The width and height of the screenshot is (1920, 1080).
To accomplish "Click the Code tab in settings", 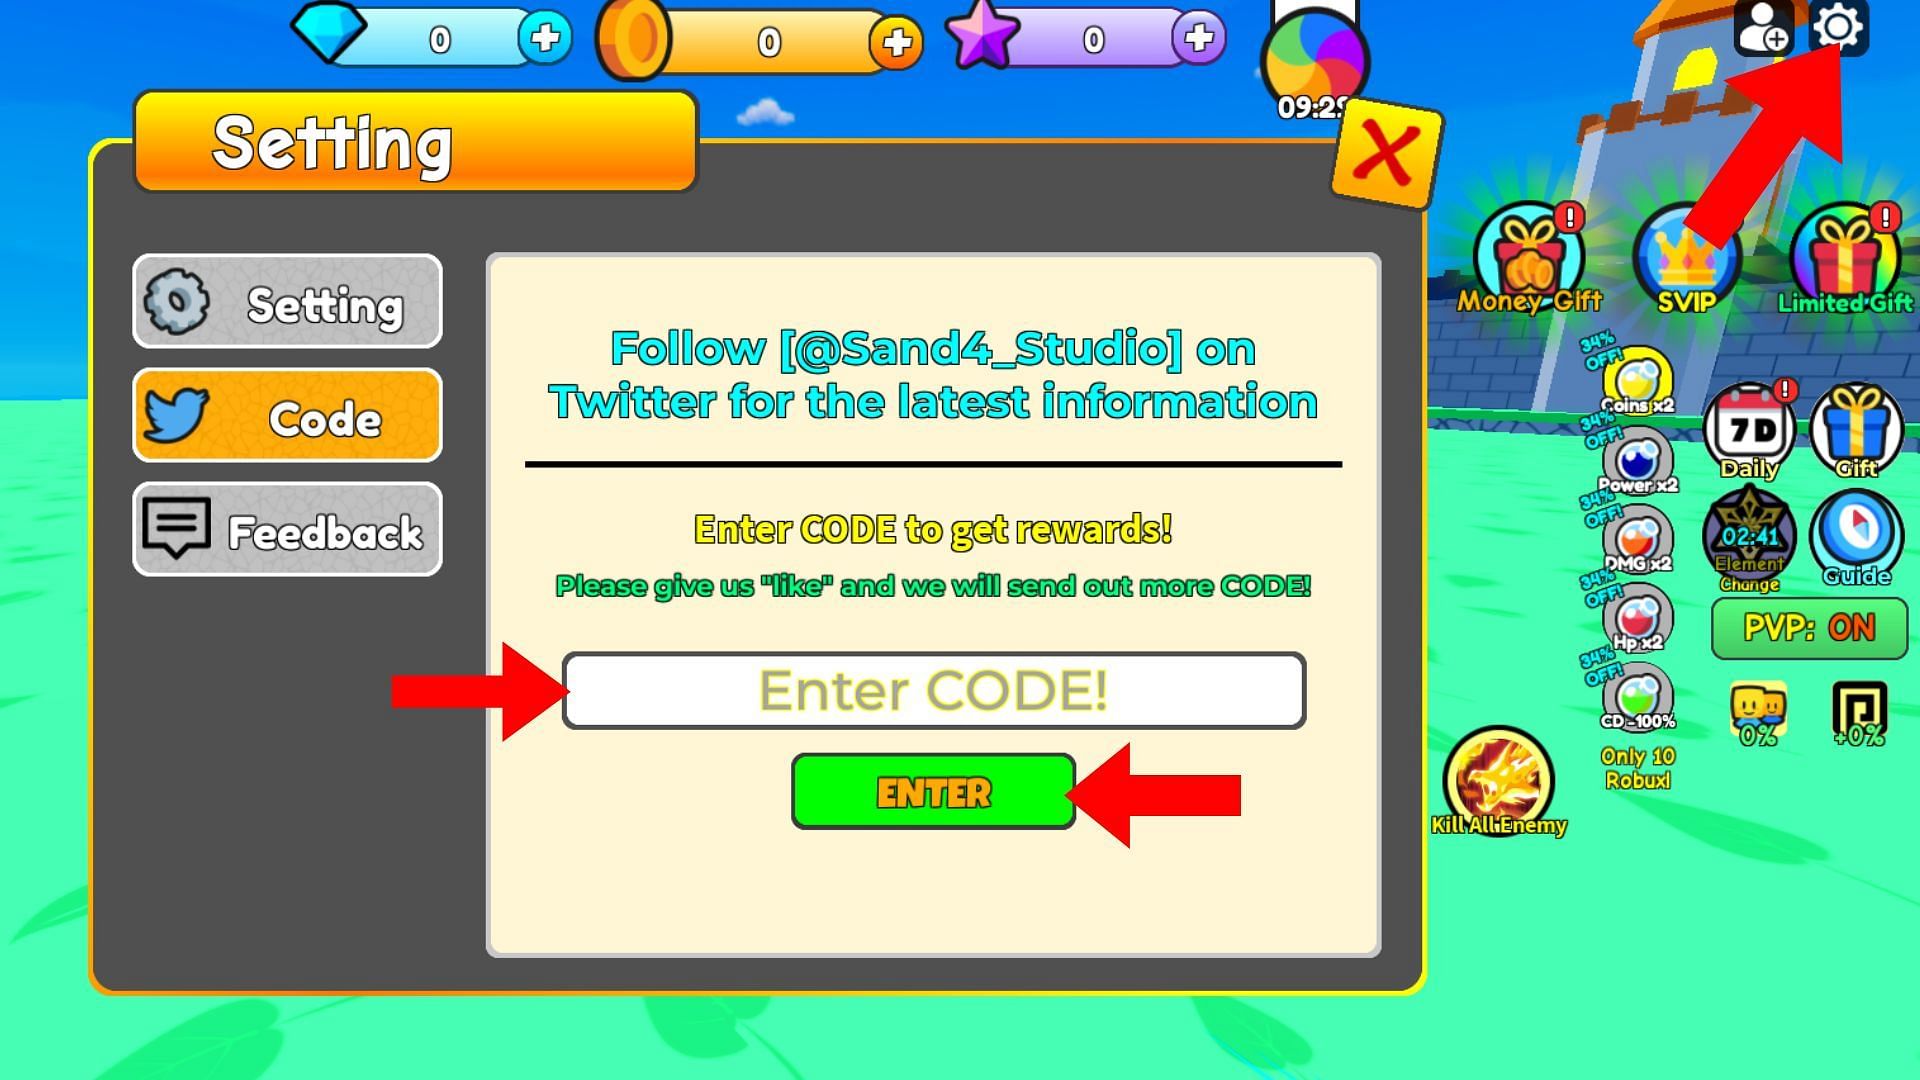I will pos(286,417).
